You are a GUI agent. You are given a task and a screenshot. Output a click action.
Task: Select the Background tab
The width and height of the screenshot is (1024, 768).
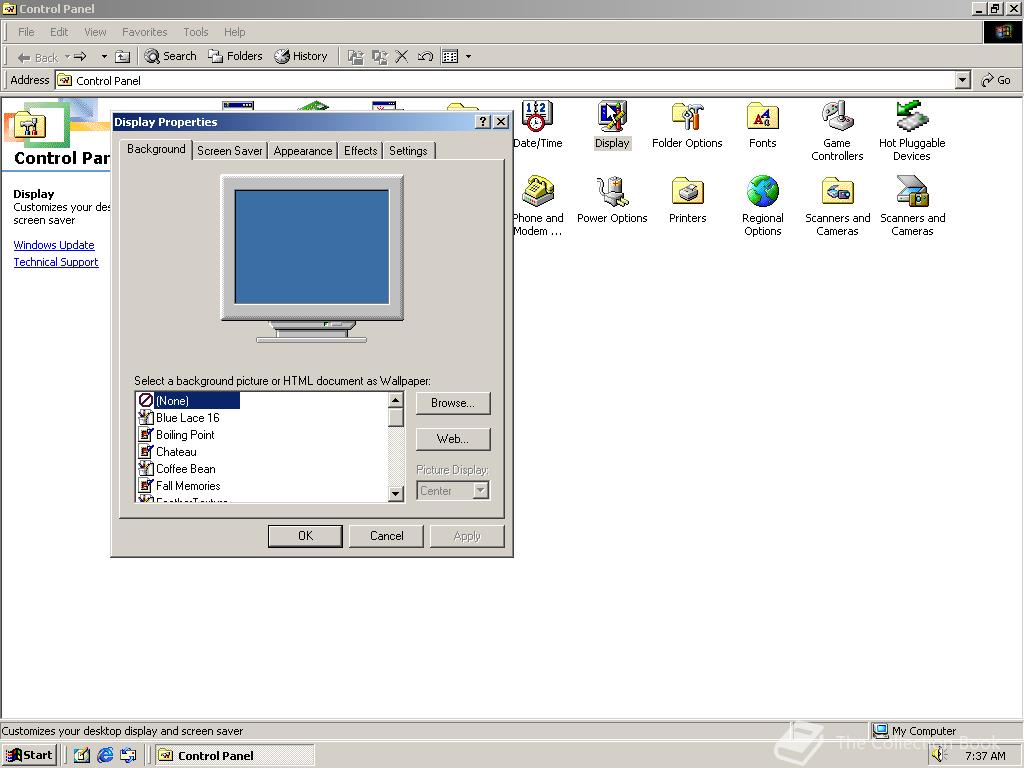point(156,150)
